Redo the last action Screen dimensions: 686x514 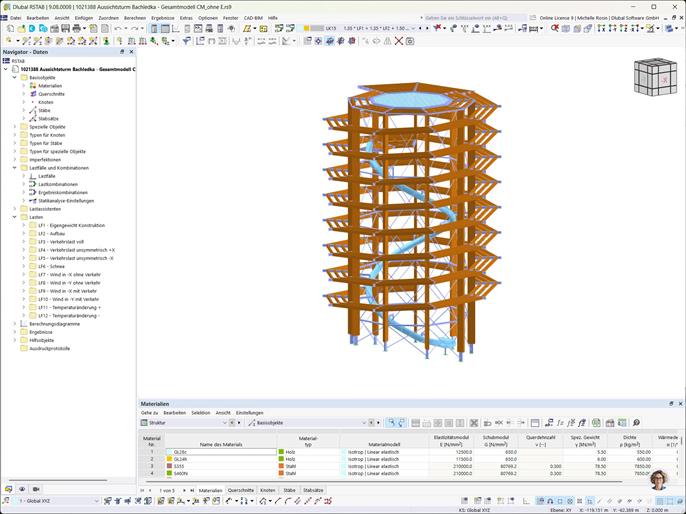click(134, 28)
